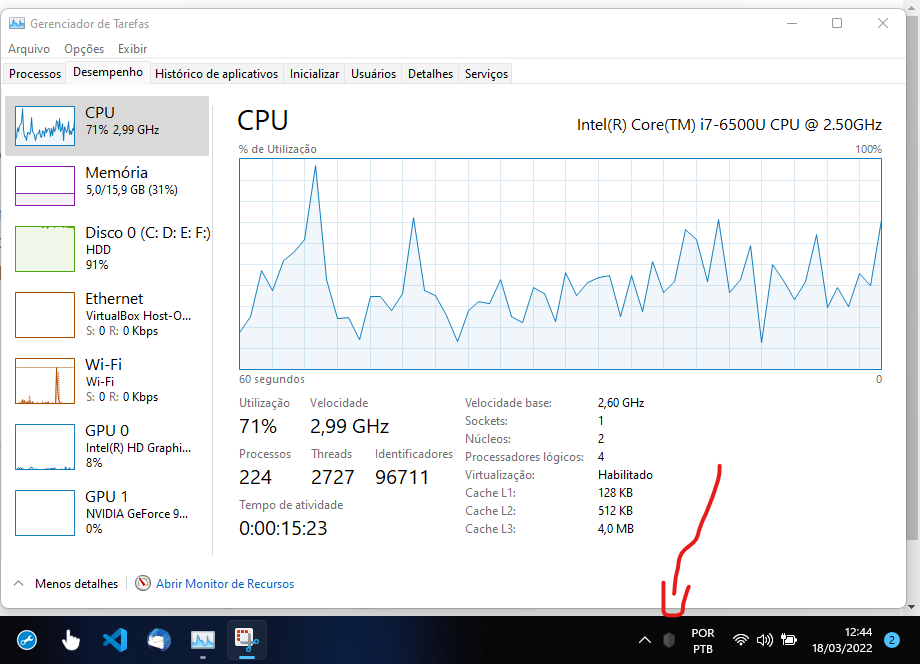
Task: Switch to the Detalhes tab
Action: tap(430, 74)
